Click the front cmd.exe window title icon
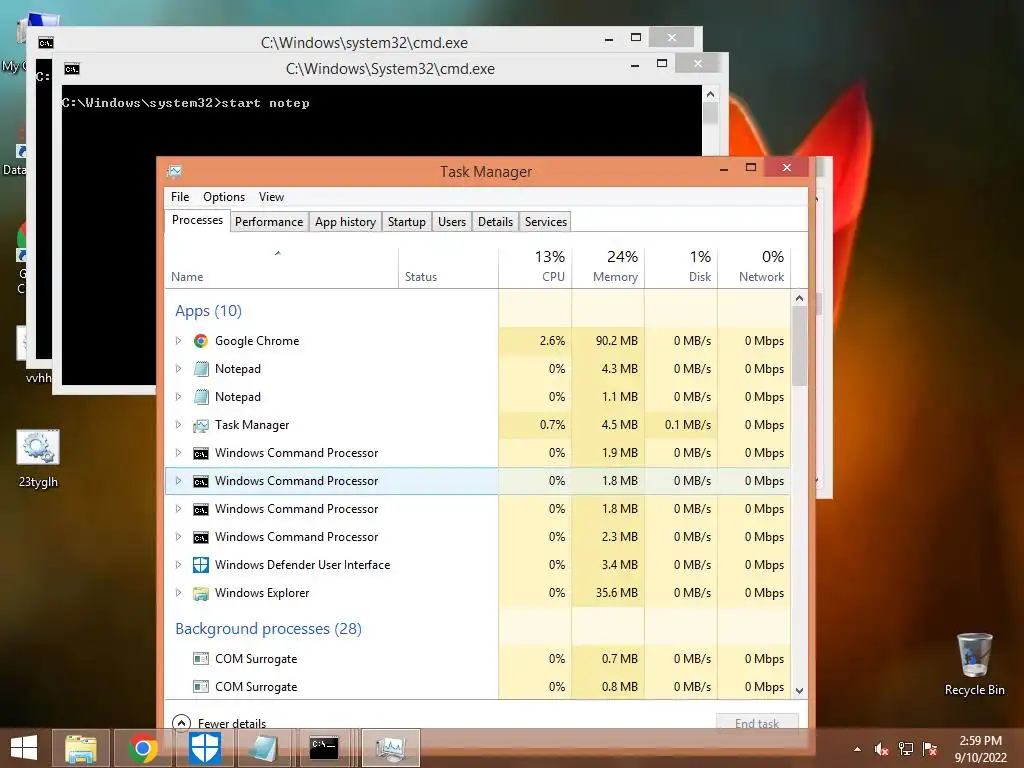The height and width of the screenshot is (768, 1024). point(72,69)
